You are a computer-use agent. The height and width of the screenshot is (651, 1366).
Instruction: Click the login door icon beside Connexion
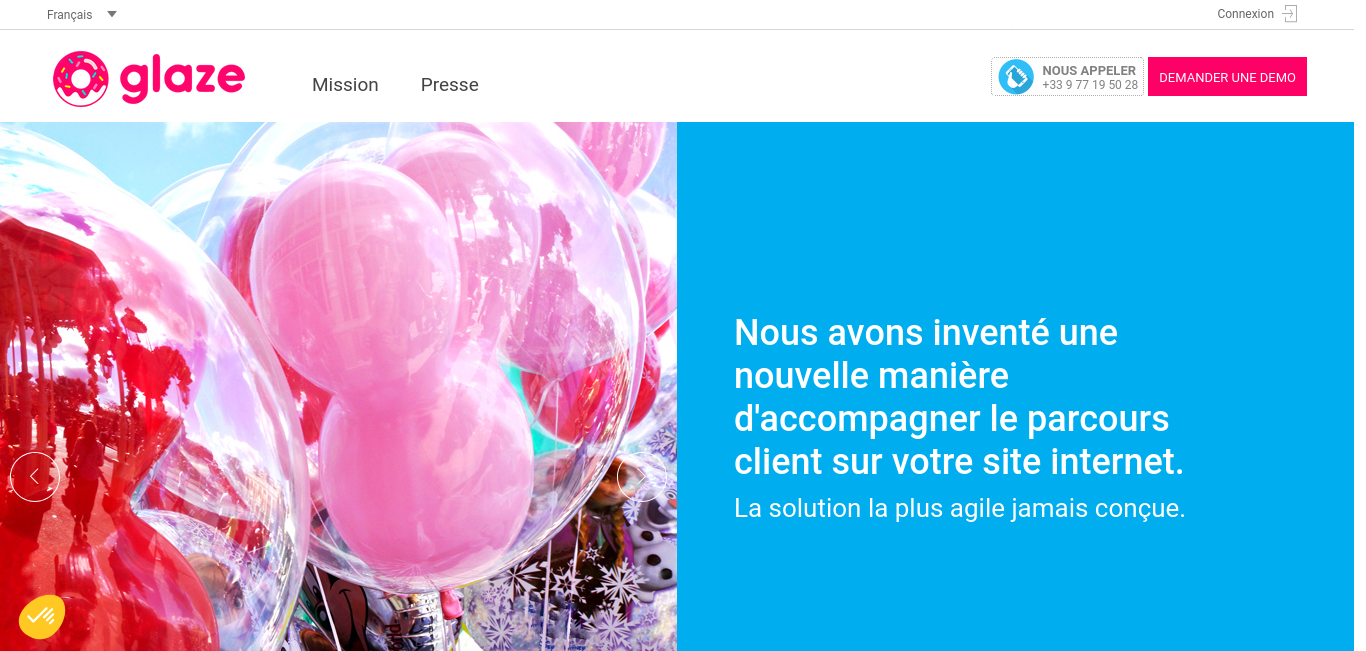[1290, 14]
